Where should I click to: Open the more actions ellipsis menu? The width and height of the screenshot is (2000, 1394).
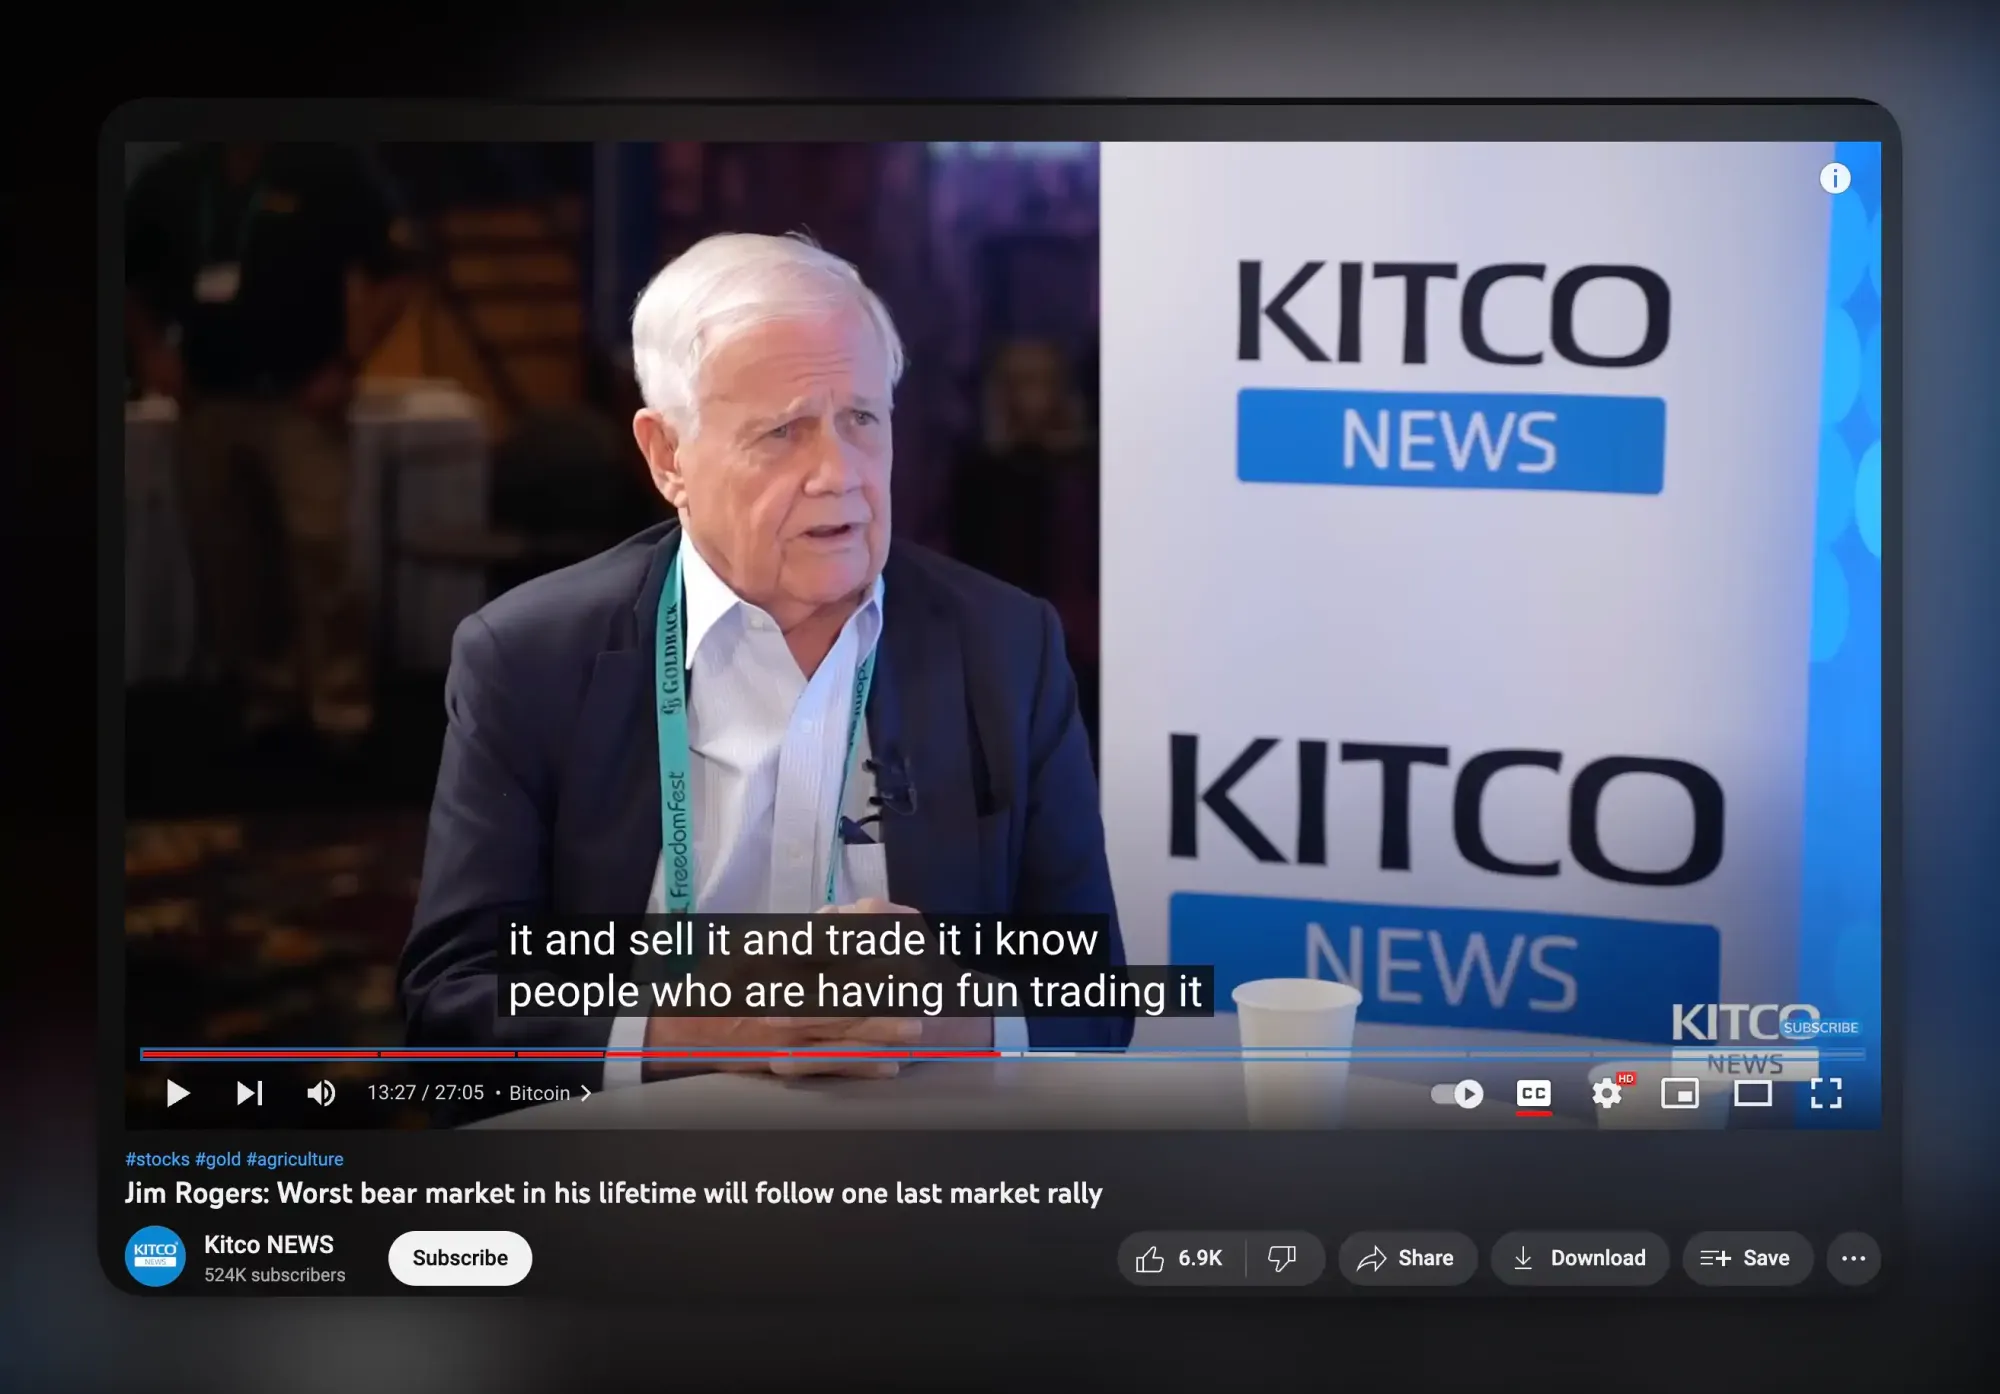point(1854,1258)
